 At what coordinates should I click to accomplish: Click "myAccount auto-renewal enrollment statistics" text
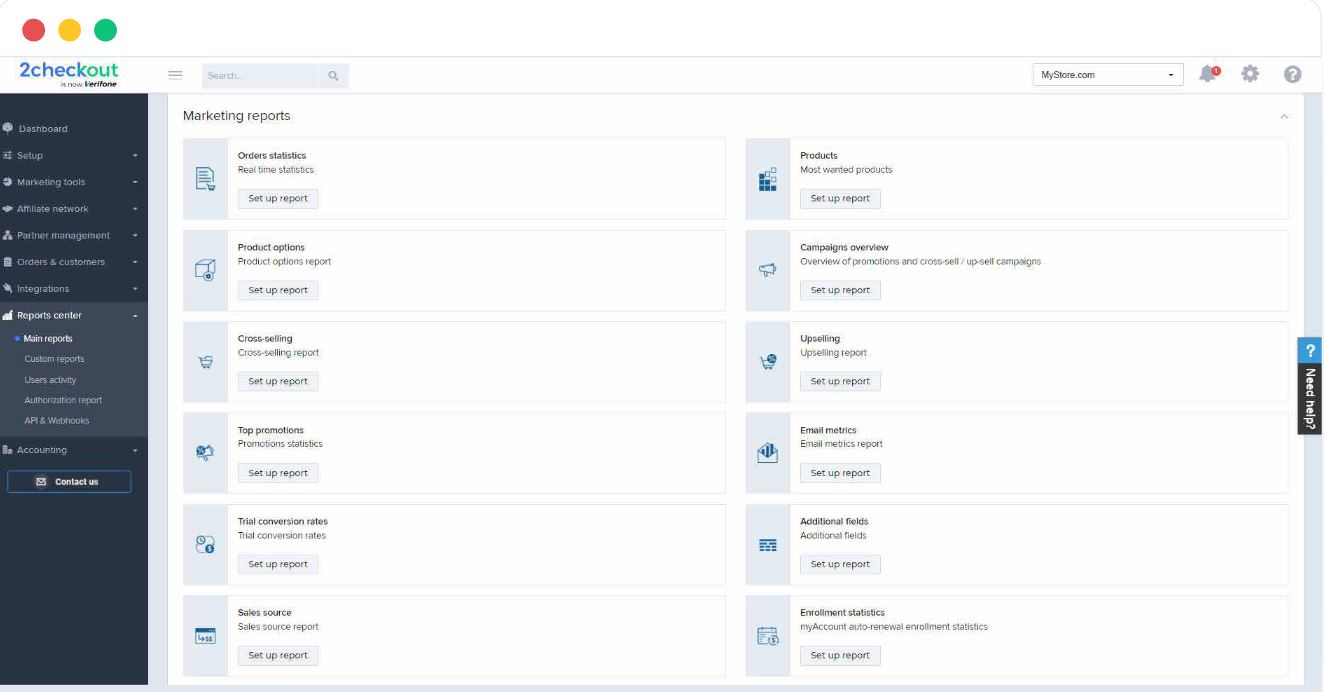[x=894, y=627]
